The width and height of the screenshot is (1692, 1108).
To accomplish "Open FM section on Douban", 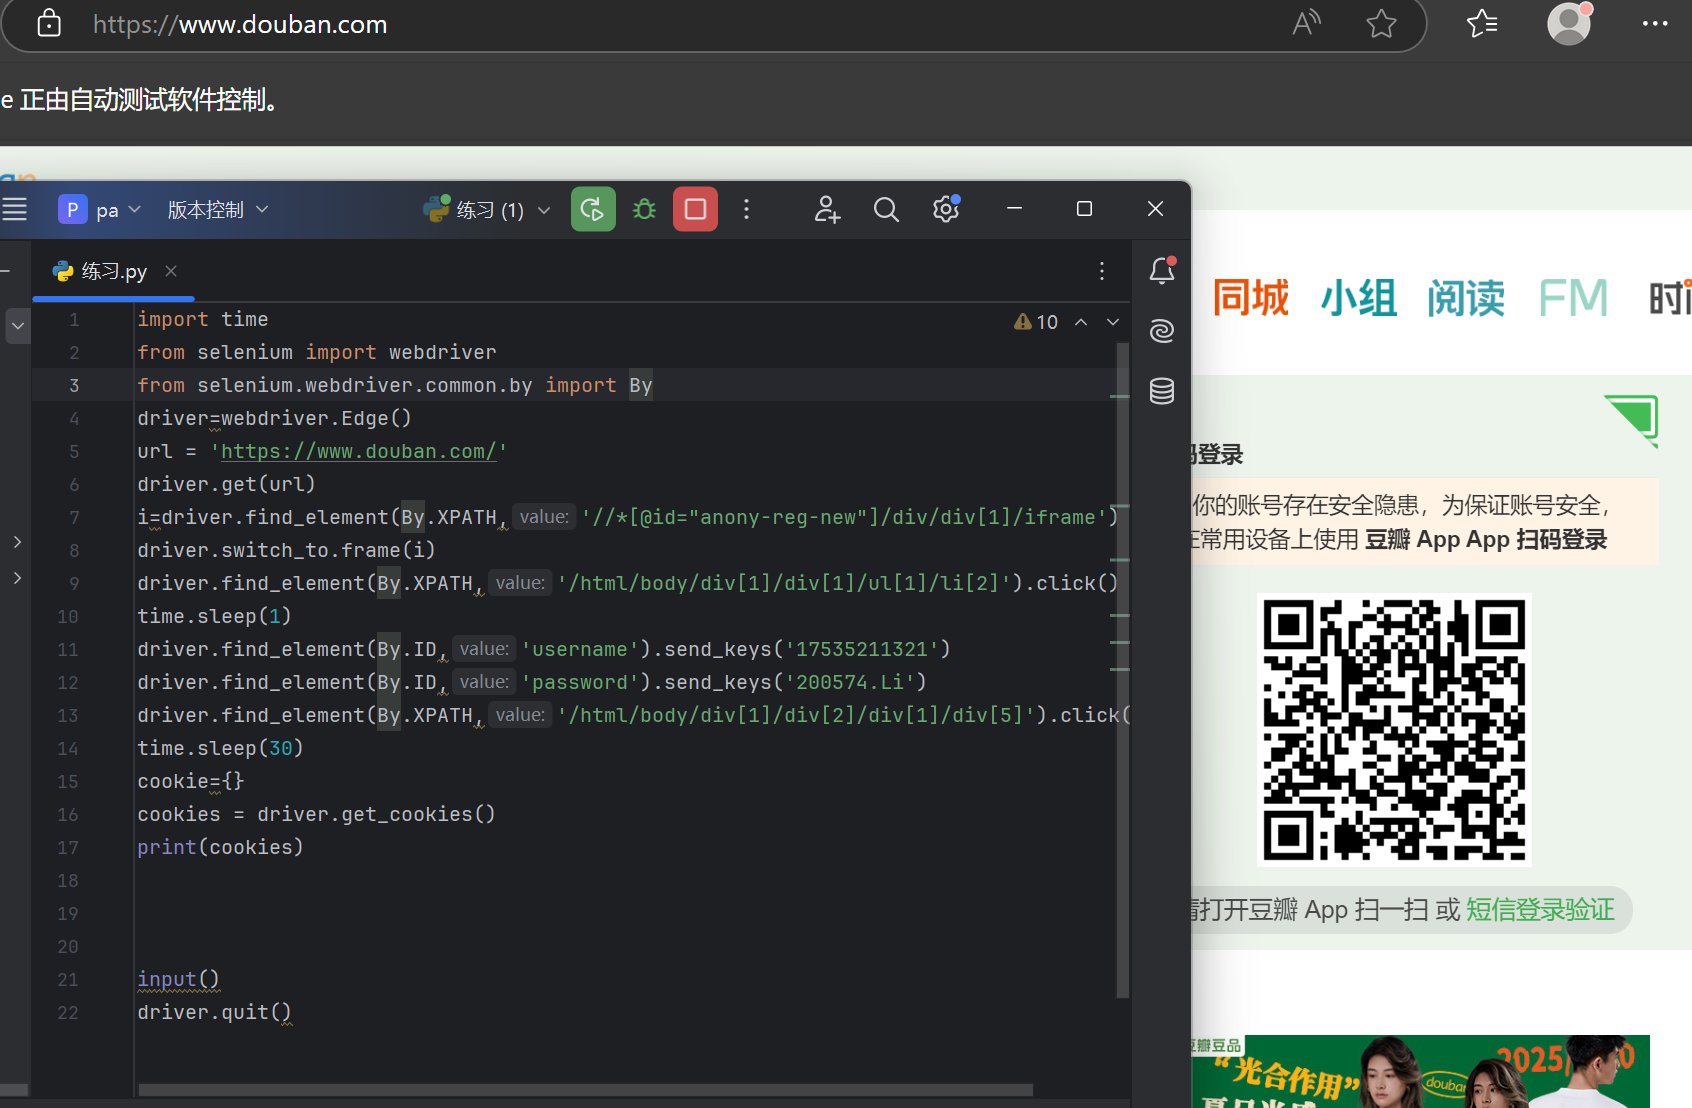I will coord(1573,298).
